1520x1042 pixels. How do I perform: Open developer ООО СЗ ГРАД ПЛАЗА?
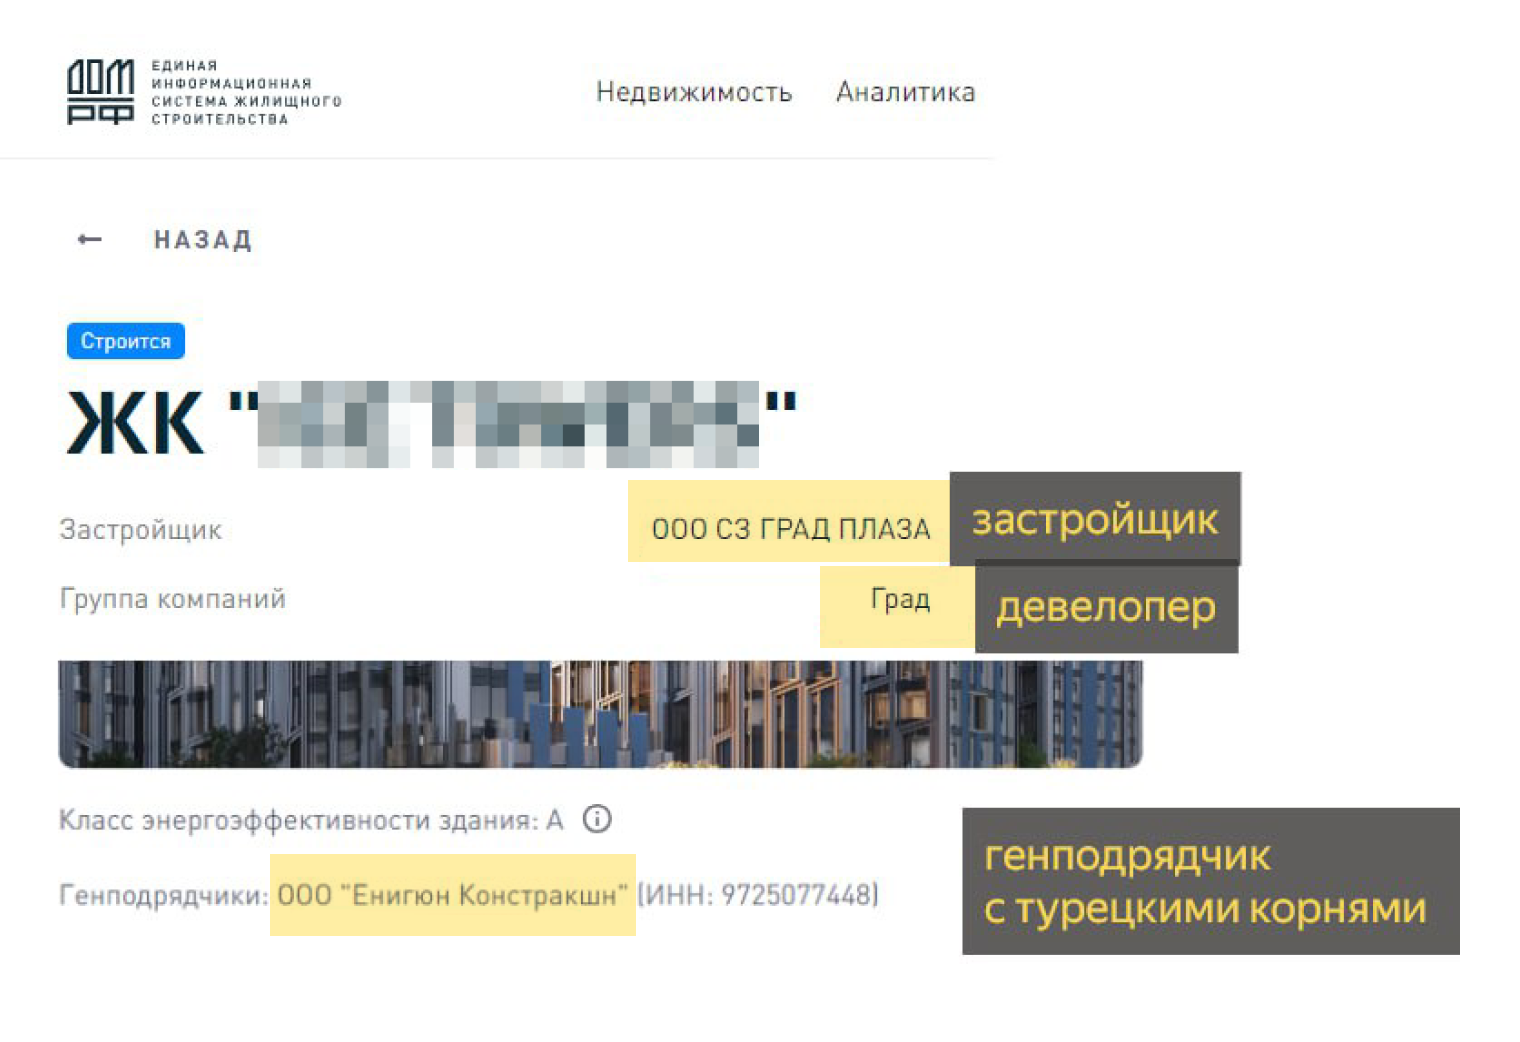[791, 528]
